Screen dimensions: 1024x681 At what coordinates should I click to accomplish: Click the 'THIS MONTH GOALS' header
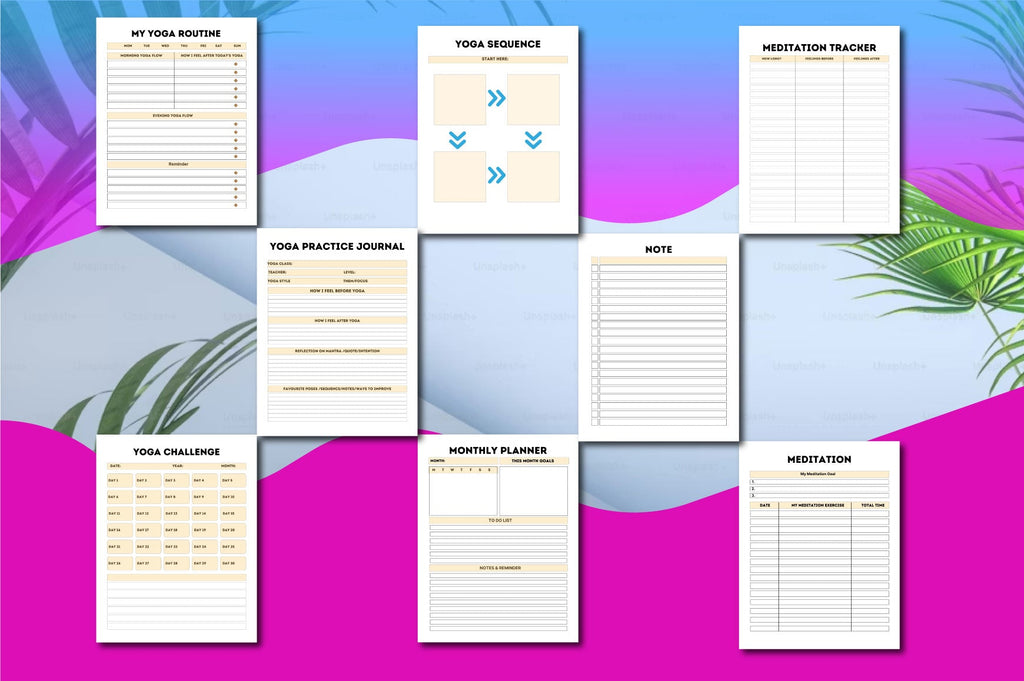point(534,461)
